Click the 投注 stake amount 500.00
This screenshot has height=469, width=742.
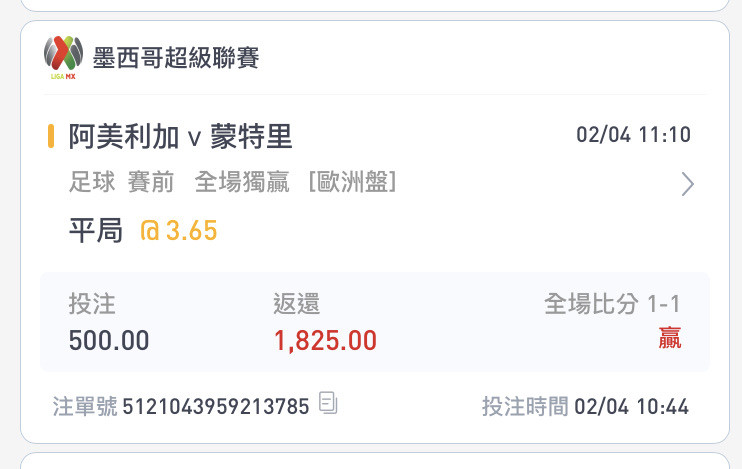pyautogui.click(x=109, y=340)
